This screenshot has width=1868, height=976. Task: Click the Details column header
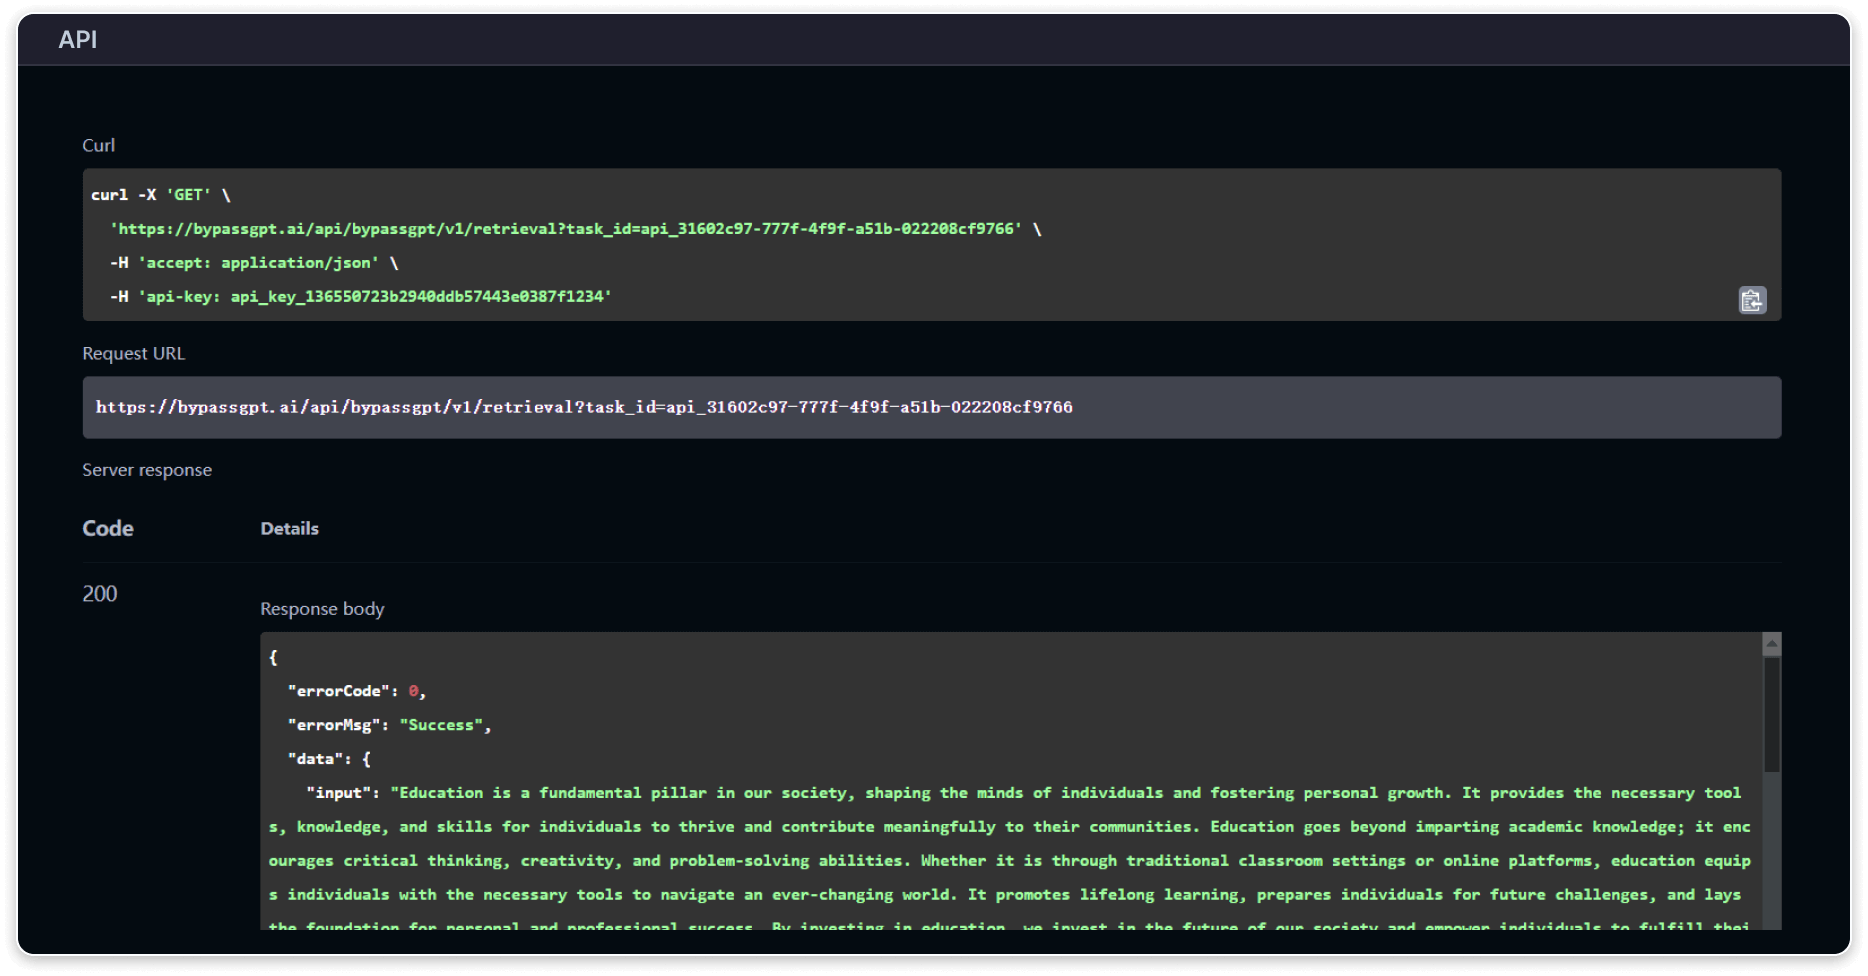290,529
